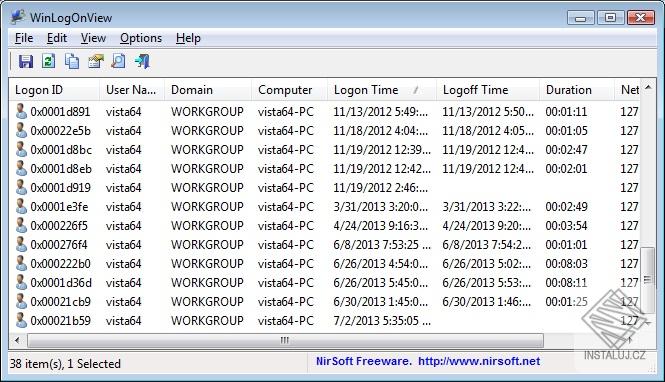Click the horizontal scrollbar left arrow
The image size is (665, 382).
click(17, 340)
